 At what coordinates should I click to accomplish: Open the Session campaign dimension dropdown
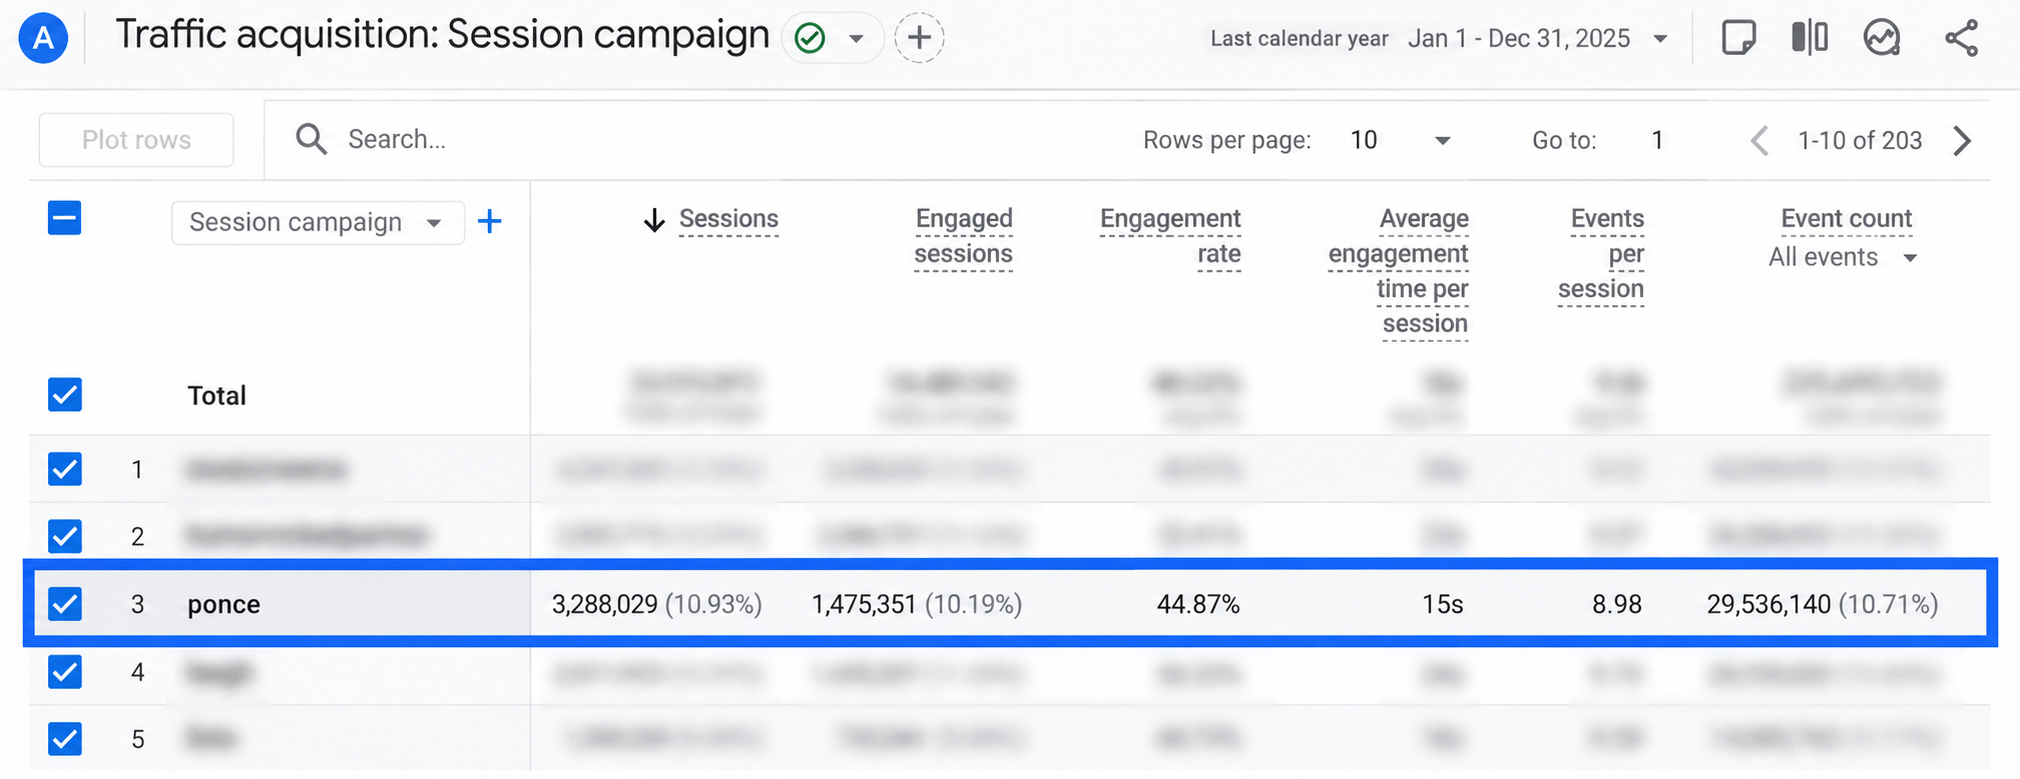318,222
